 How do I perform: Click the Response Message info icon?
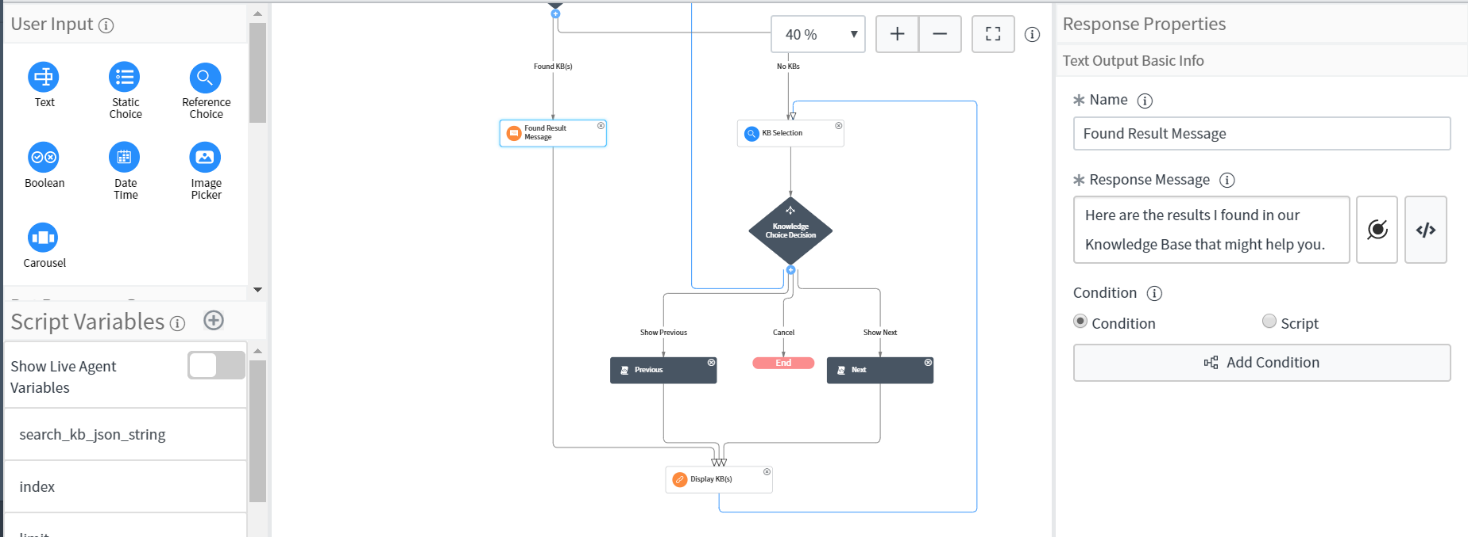pyautogui.click(x=1228, y=181)
